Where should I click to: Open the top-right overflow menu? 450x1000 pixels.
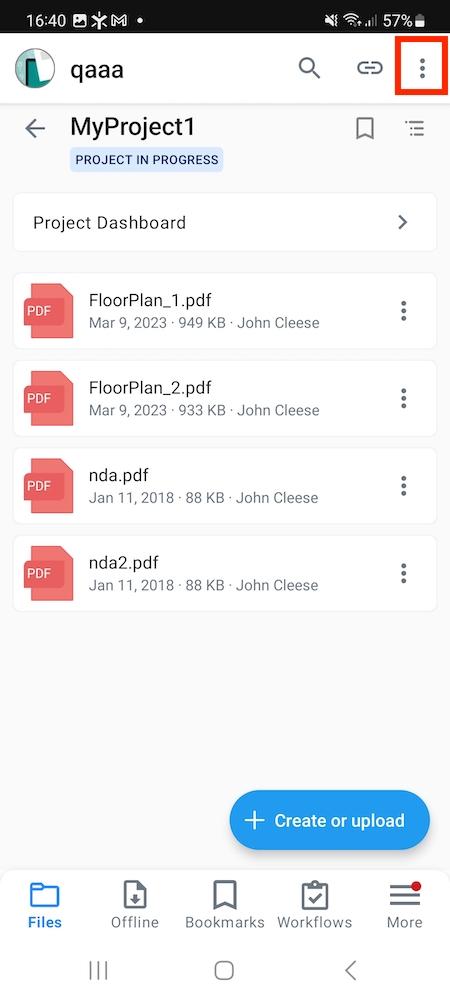click(422, 67)
